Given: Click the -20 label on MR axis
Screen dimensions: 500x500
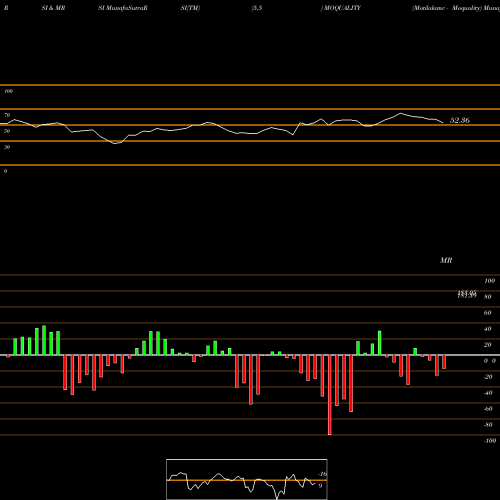Looking at the screenshot, I should pyautogui.click(x=488, y=377).
